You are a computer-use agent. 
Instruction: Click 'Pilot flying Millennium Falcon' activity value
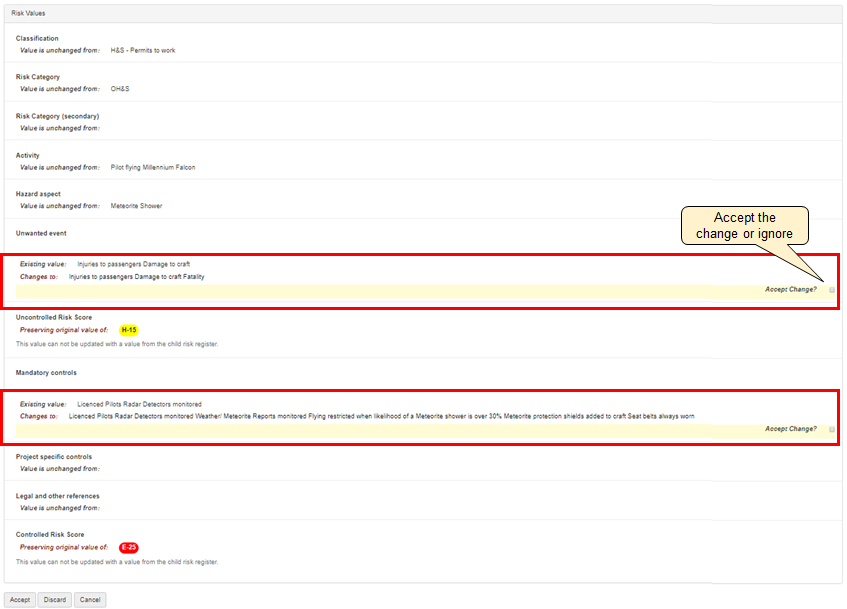153,167
